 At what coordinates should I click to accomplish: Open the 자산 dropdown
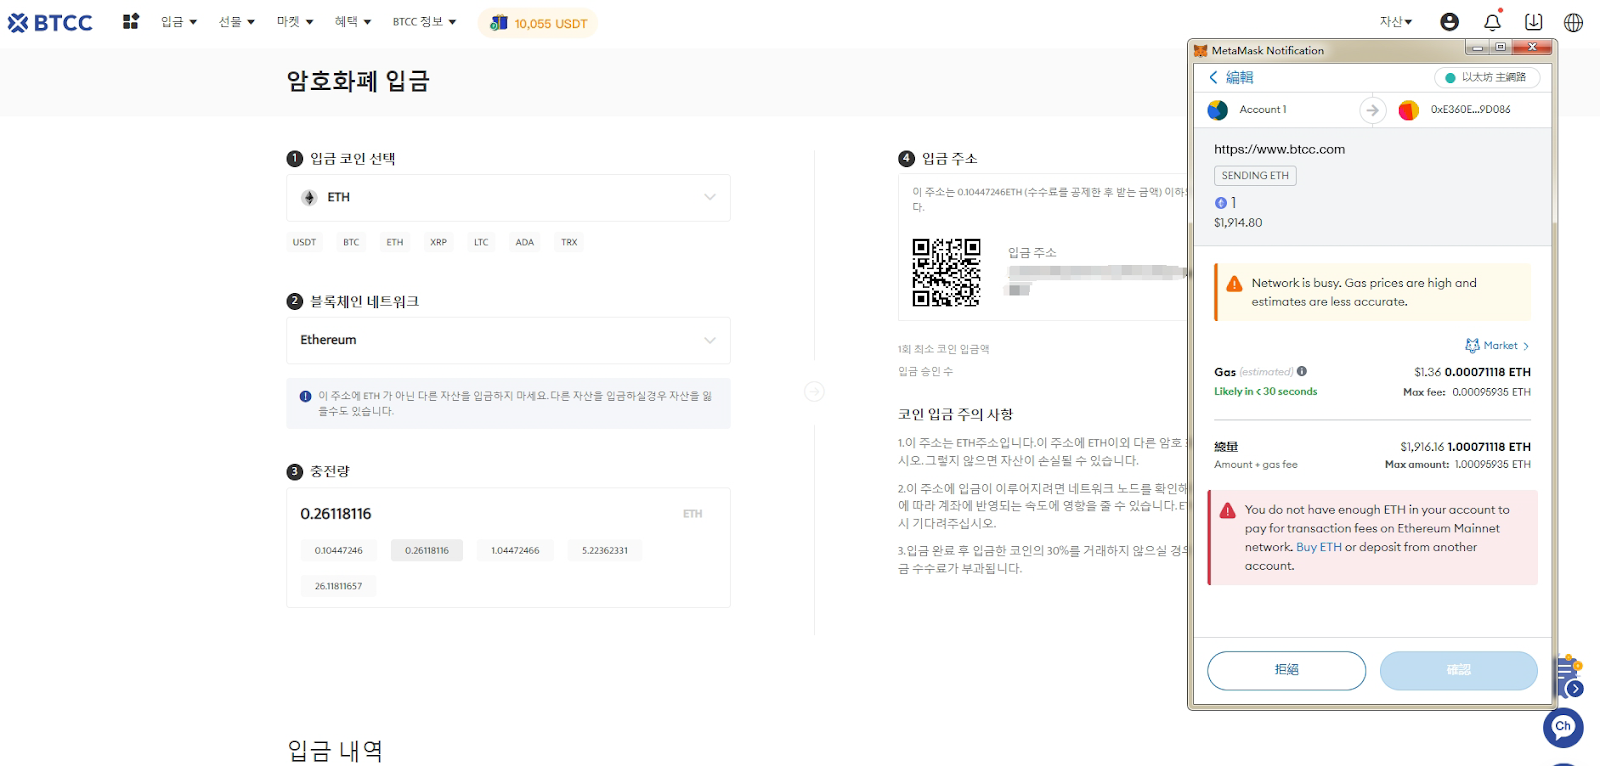(x=1396, y=22)
